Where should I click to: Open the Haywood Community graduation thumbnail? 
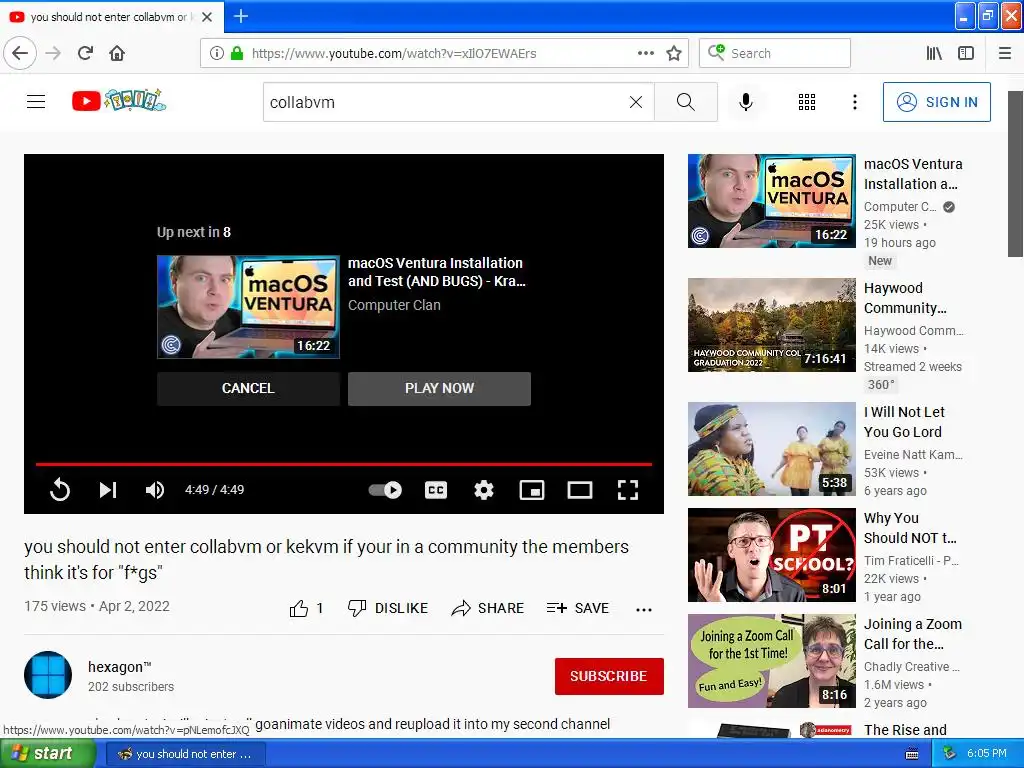[x=771, y=325]
